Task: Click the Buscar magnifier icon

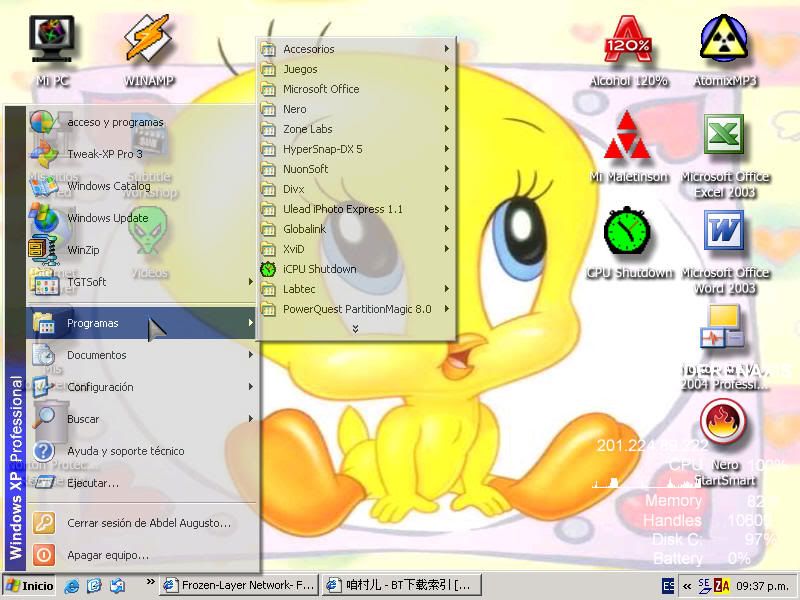Action: (x=44, y=418)
